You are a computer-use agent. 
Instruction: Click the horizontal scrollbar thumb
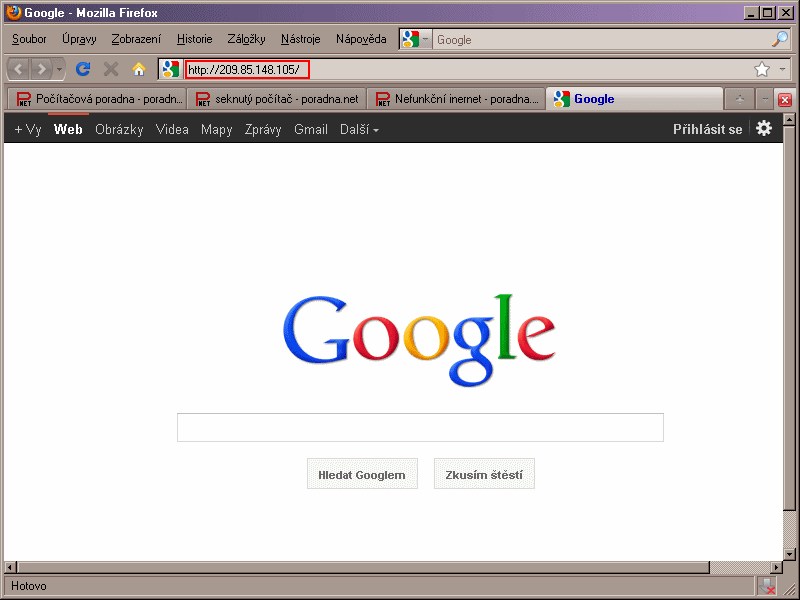click(x=363, y=567)
